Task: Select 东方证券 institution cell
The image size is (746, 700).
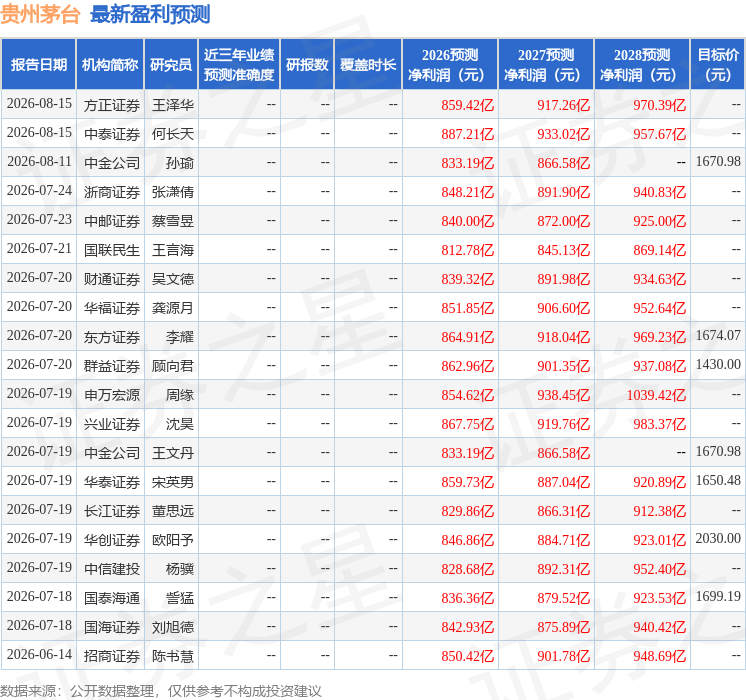Action: pos(112,337)
